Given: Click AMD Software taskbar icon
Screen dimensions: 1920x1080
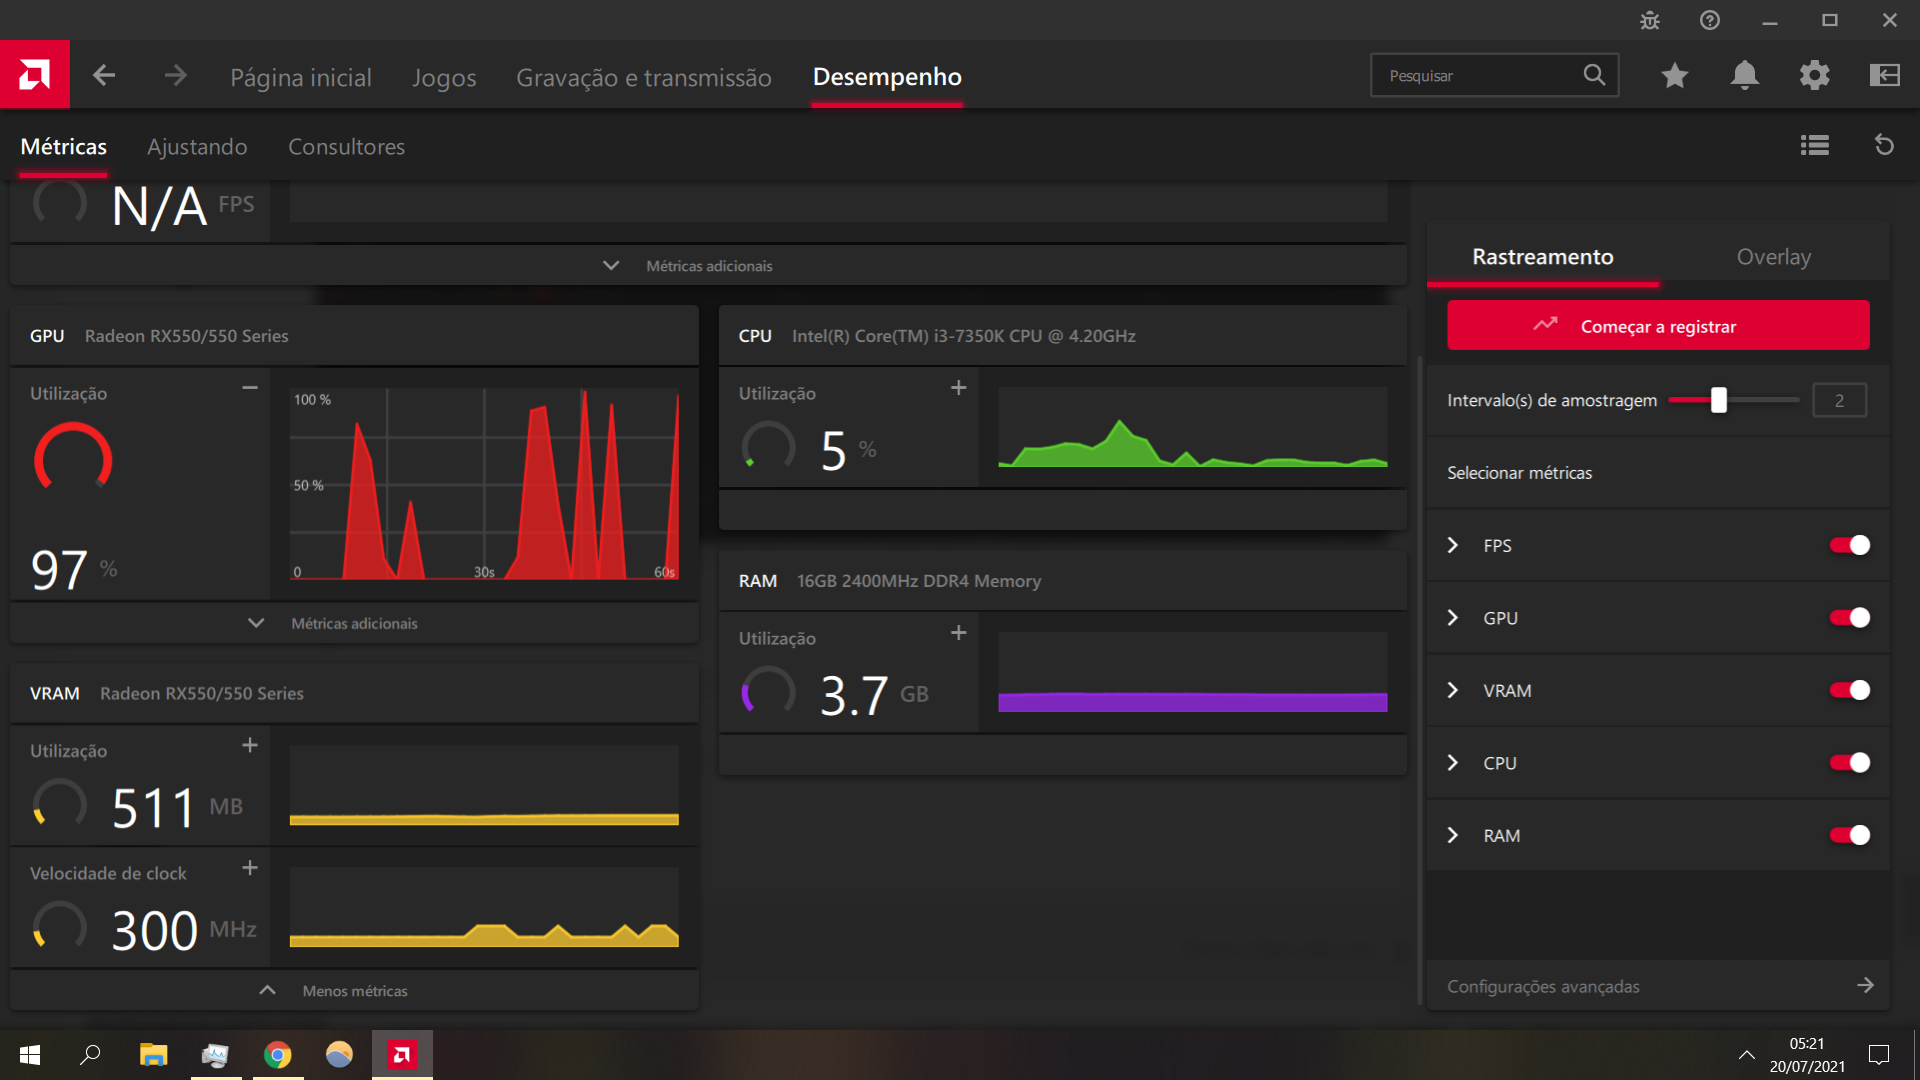Looking at the screenshot, I should (402, 1055).
